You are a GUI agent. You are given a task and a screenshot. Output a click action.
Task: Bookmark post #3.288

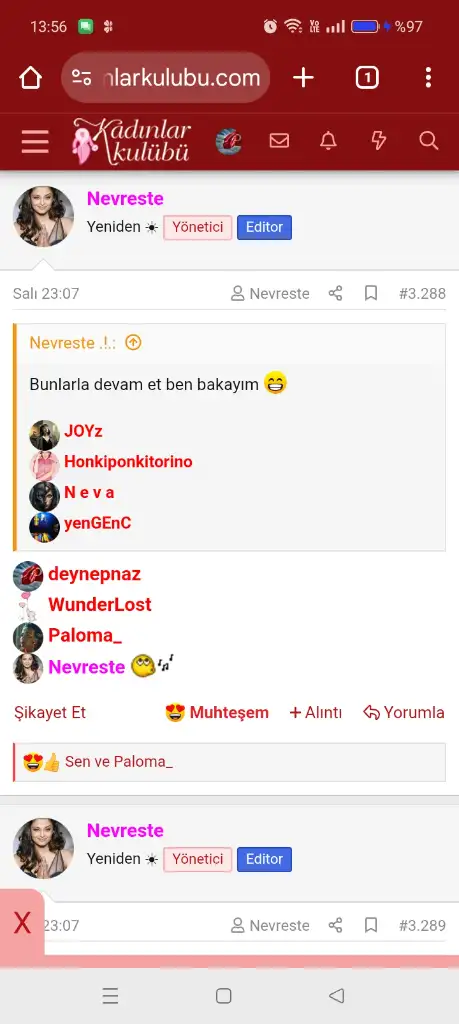coord(371,293)
